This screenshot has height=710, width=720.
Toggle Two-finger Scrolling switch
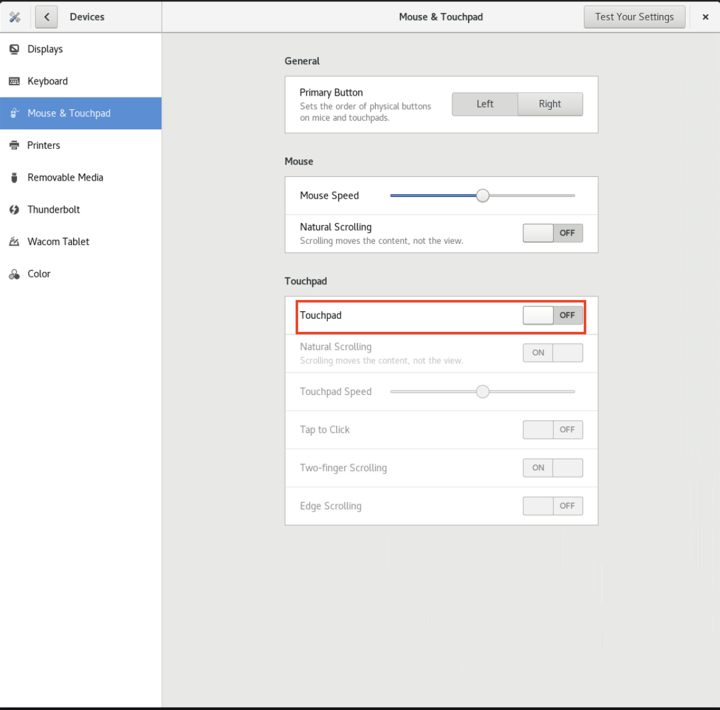pos(553,468)
